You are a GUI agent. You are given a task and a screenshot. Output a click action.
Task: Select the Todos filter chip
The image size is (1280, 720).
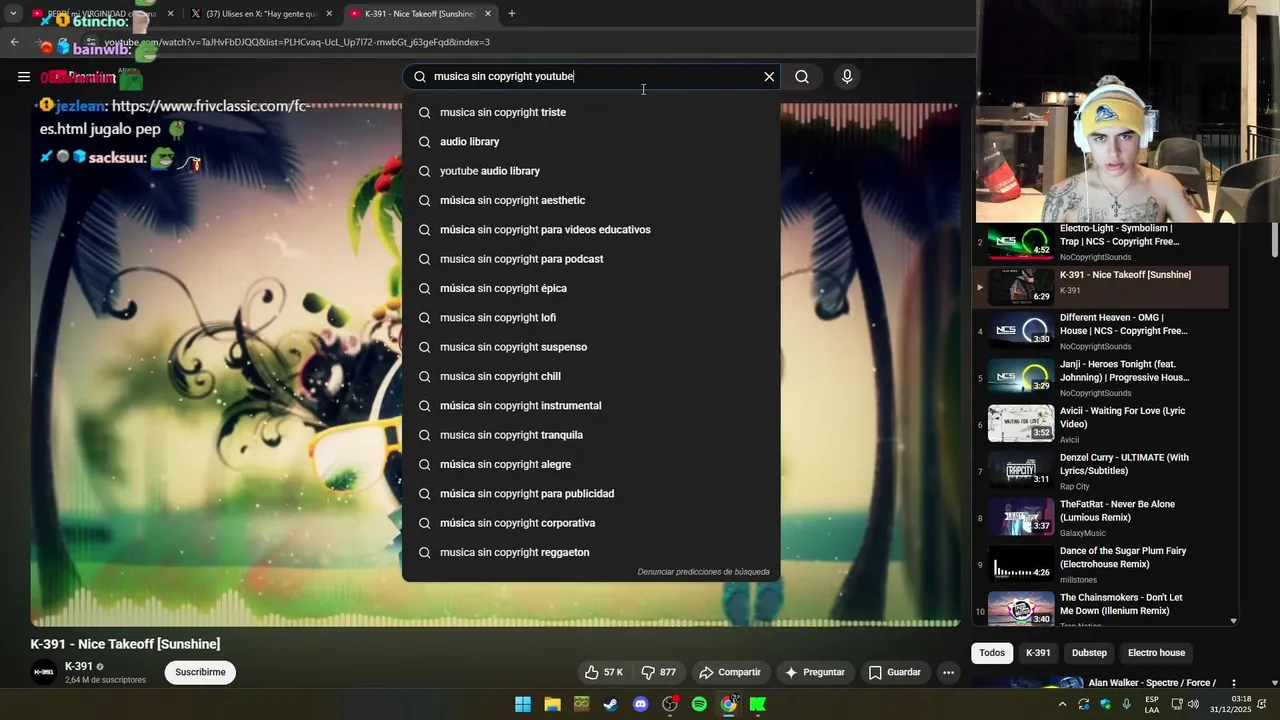[x=992, y=653]
